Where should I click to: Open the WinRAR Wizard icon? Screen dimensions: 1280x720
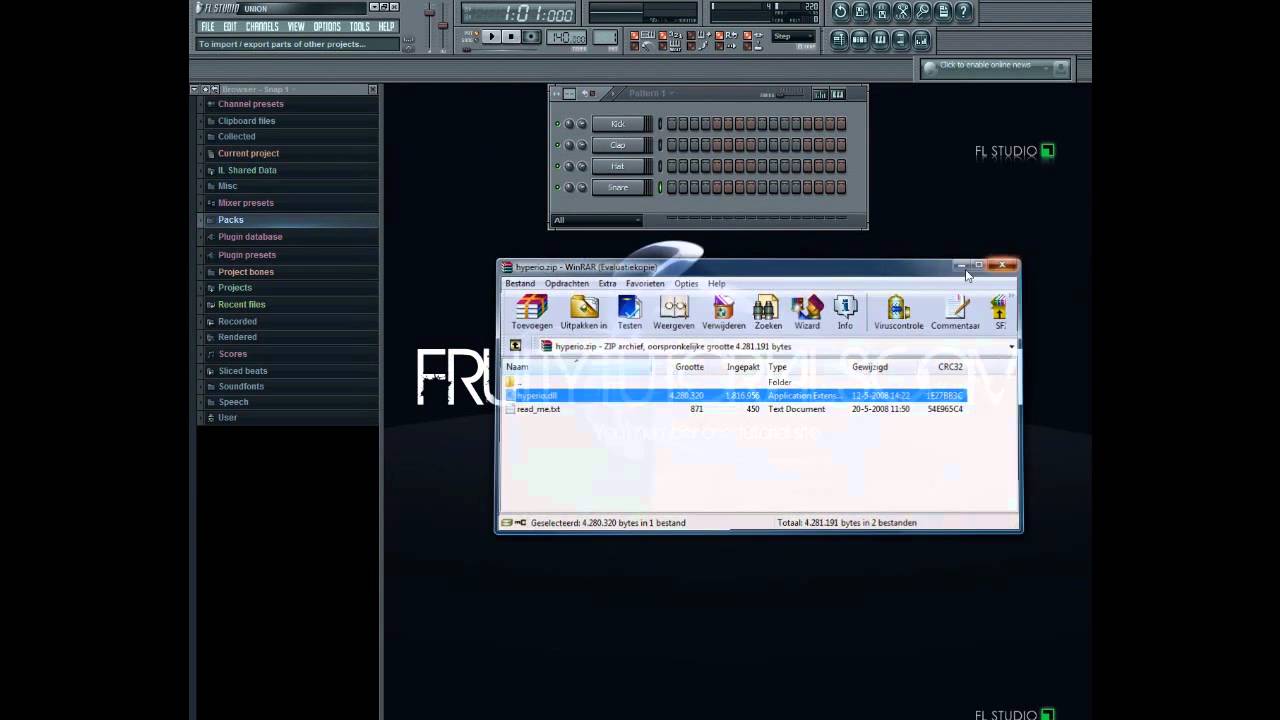tap(807, 312)
